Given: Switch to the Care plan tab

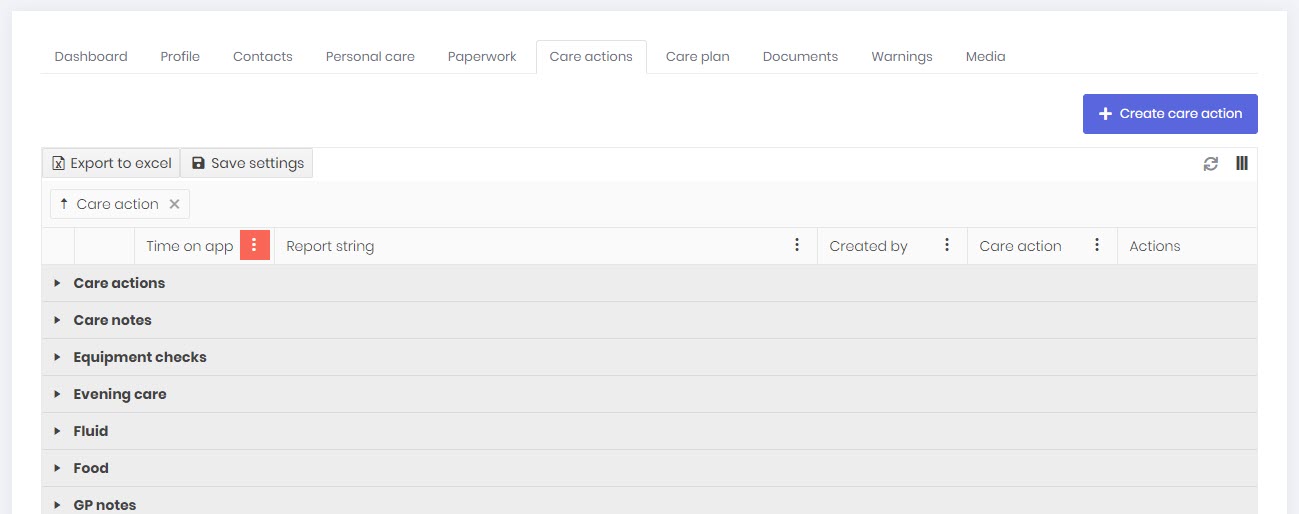Looking at the screenshot, I should coord(697,57).
